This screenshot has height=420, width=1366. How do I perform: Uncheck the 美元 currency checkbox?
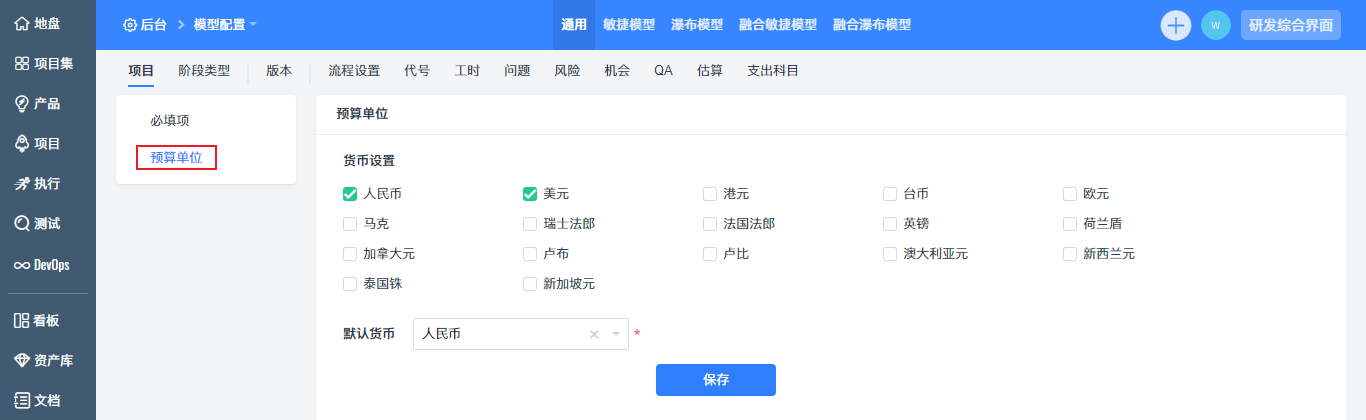click(530, 194)
